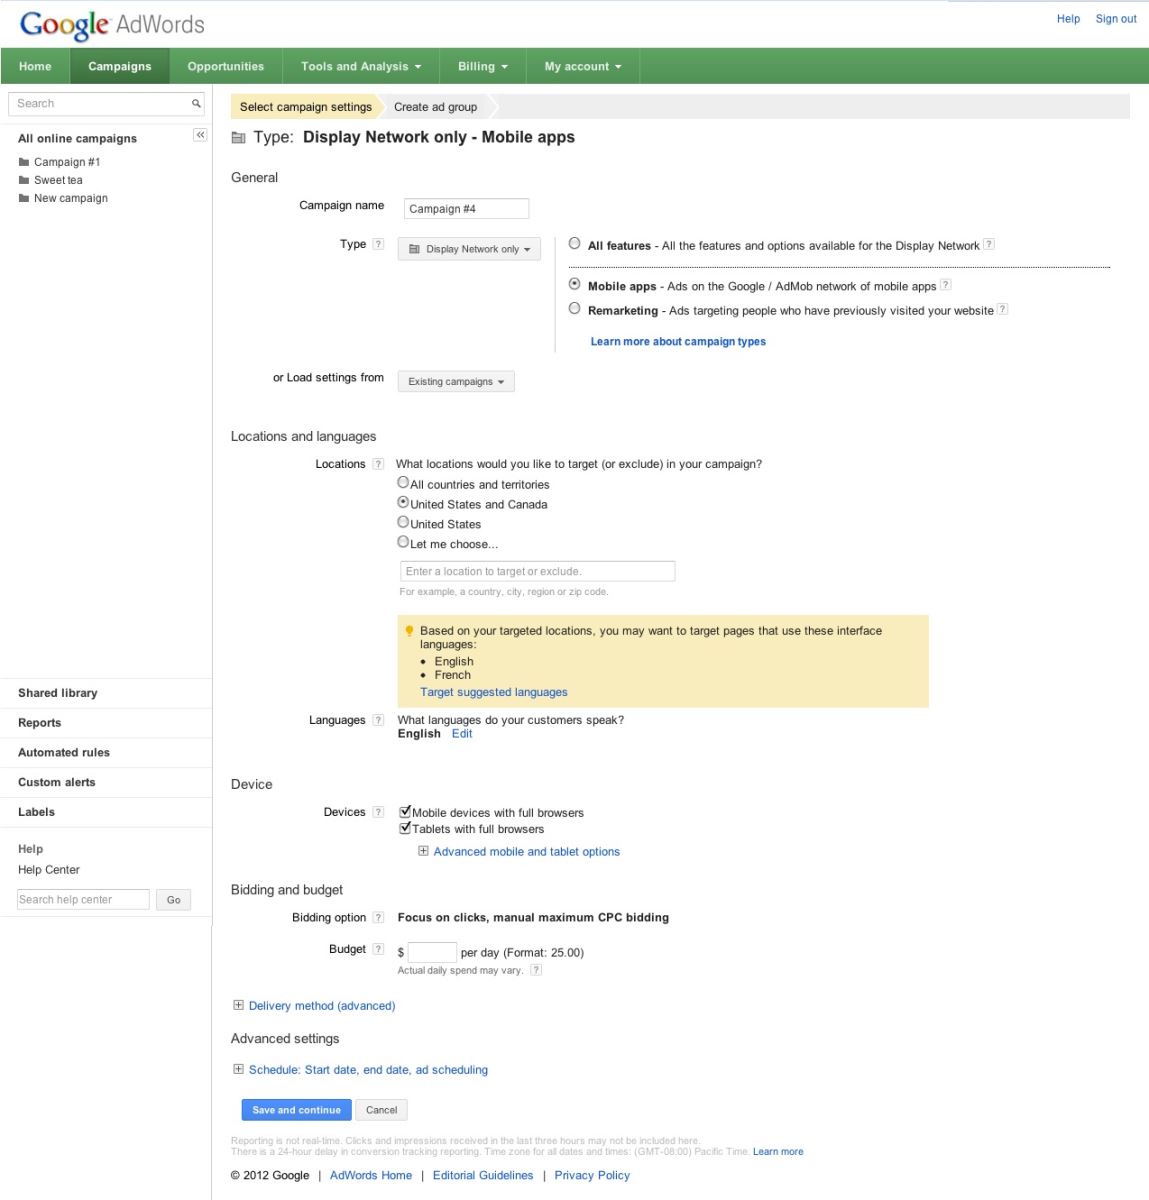The image size is (1149, 1200).
Task: Click the search magnifier icon in sidebar
Action: point(194,103)
